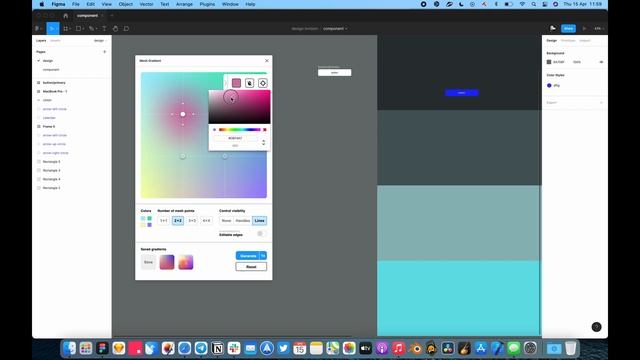Screen dimensions: 640x360
Task: Add a new page with plus icon
Action: click(x=104, y=52)
